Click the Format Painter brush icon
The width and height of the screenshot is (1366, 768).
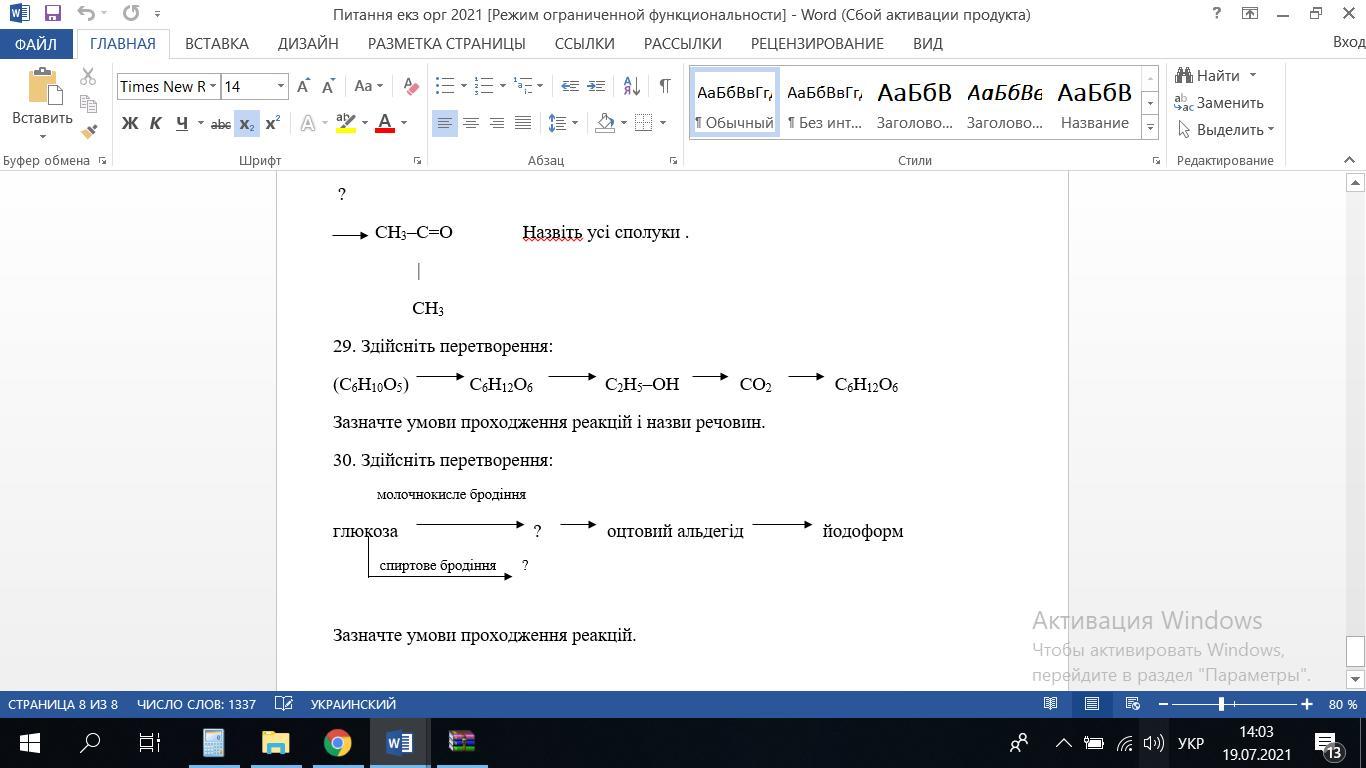click(88, 131)
